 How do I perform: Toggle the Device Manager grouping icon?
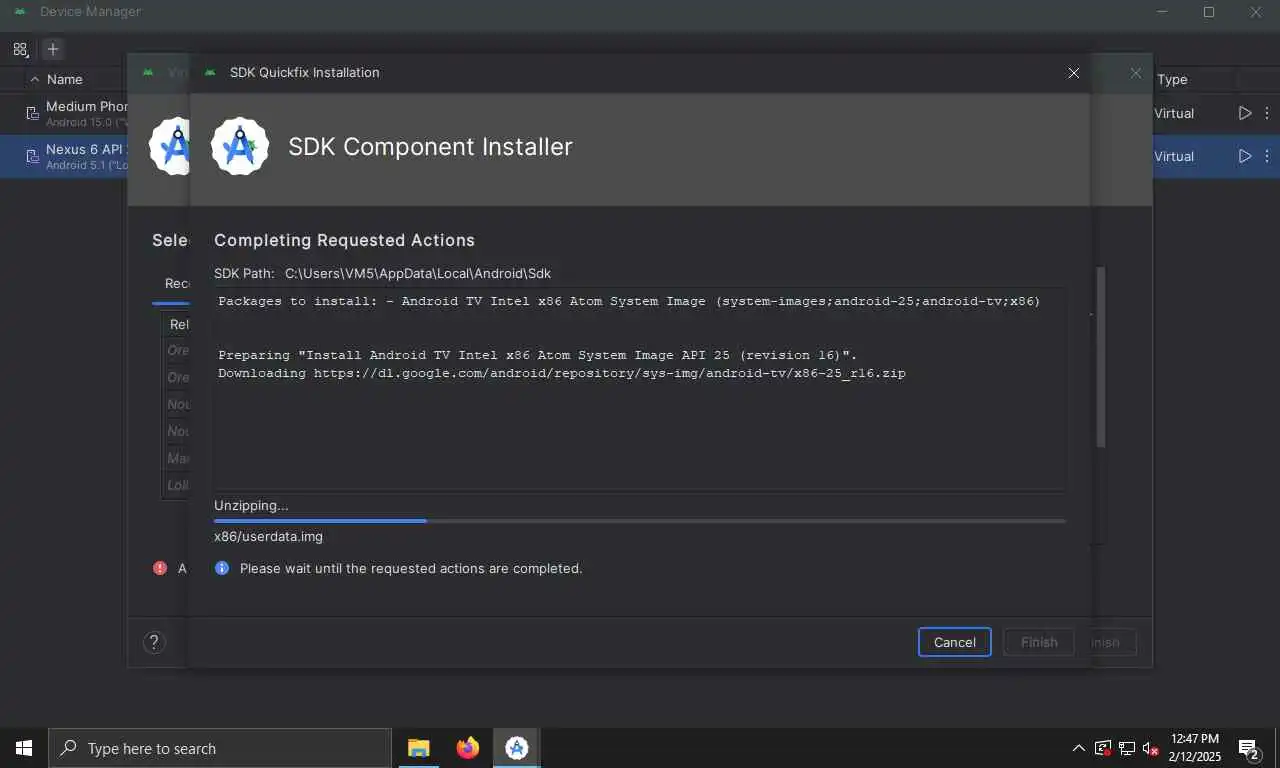pyautogui.click(x=20, y=49)
